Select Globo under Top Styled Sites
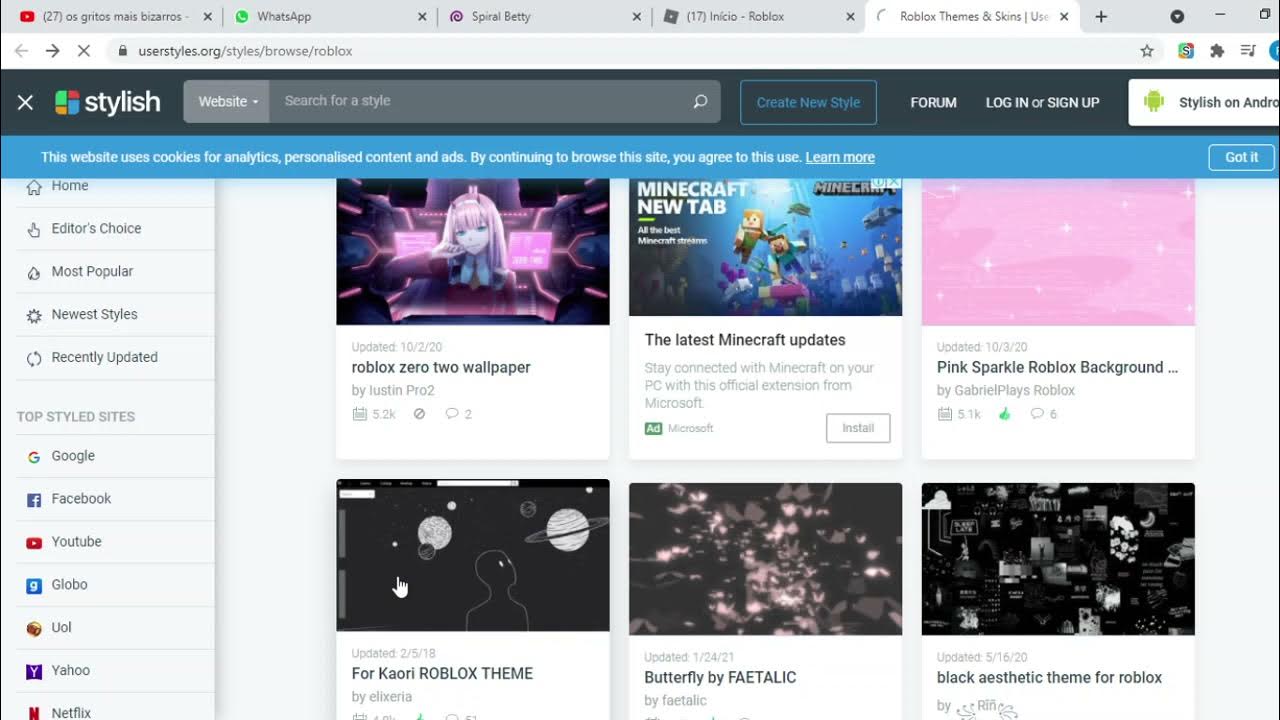 coord(70,585)
